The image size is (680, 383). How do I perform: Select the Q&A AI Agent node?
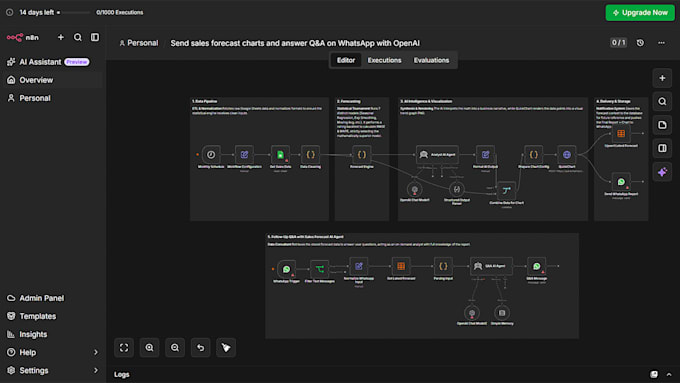point(491,266)
